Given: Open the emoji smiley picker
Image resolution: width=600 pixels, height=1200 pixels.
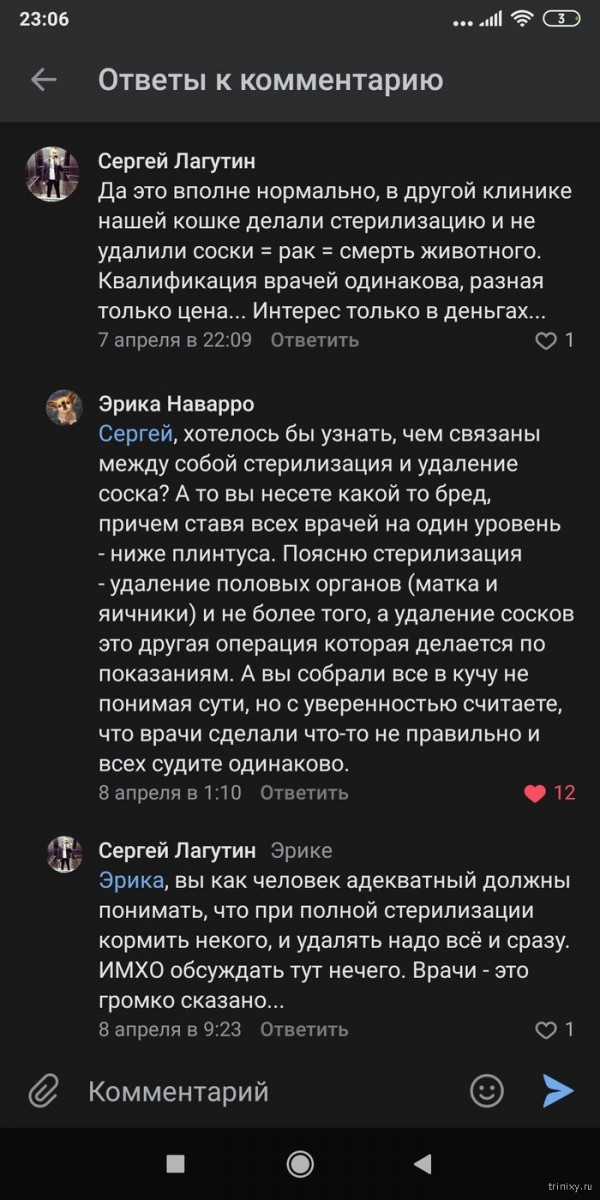Looking at the screenshot, I should (x=487, y=1090).
